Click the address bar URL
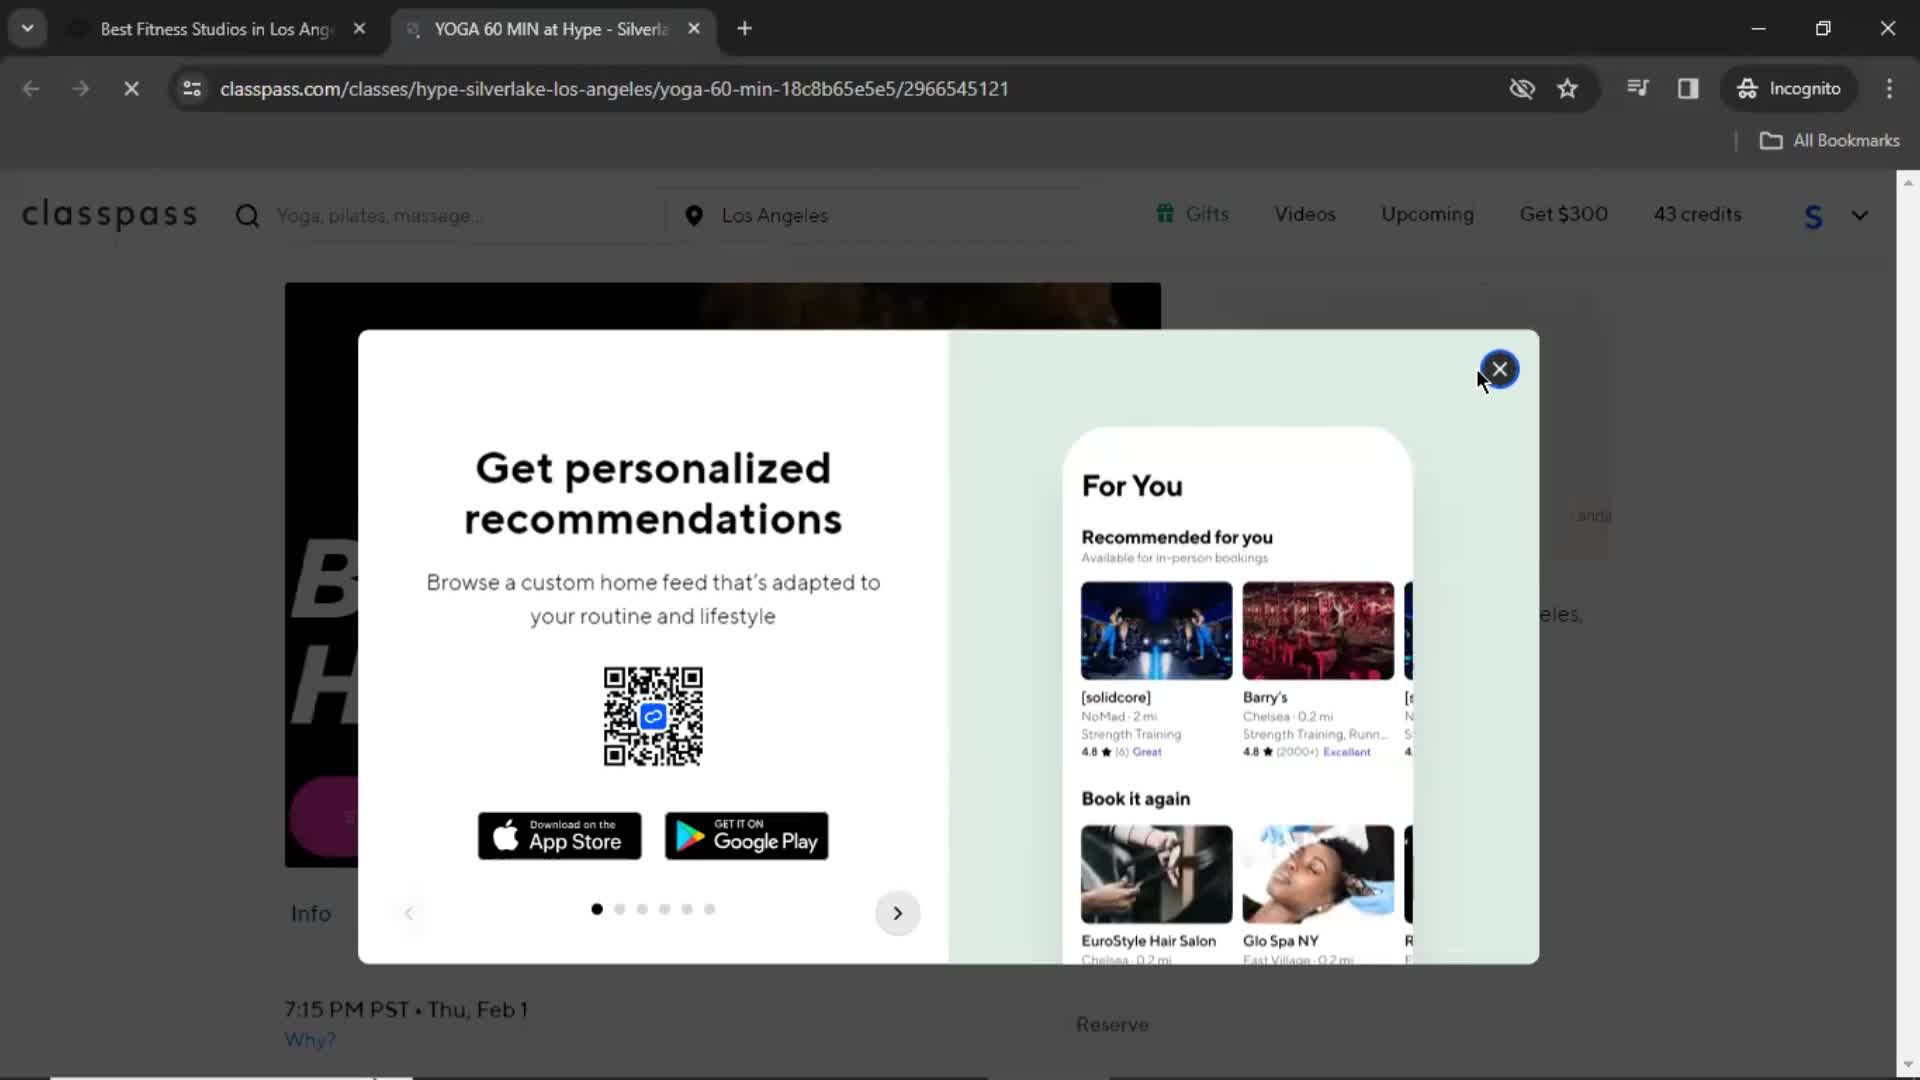 click(614, 89)
